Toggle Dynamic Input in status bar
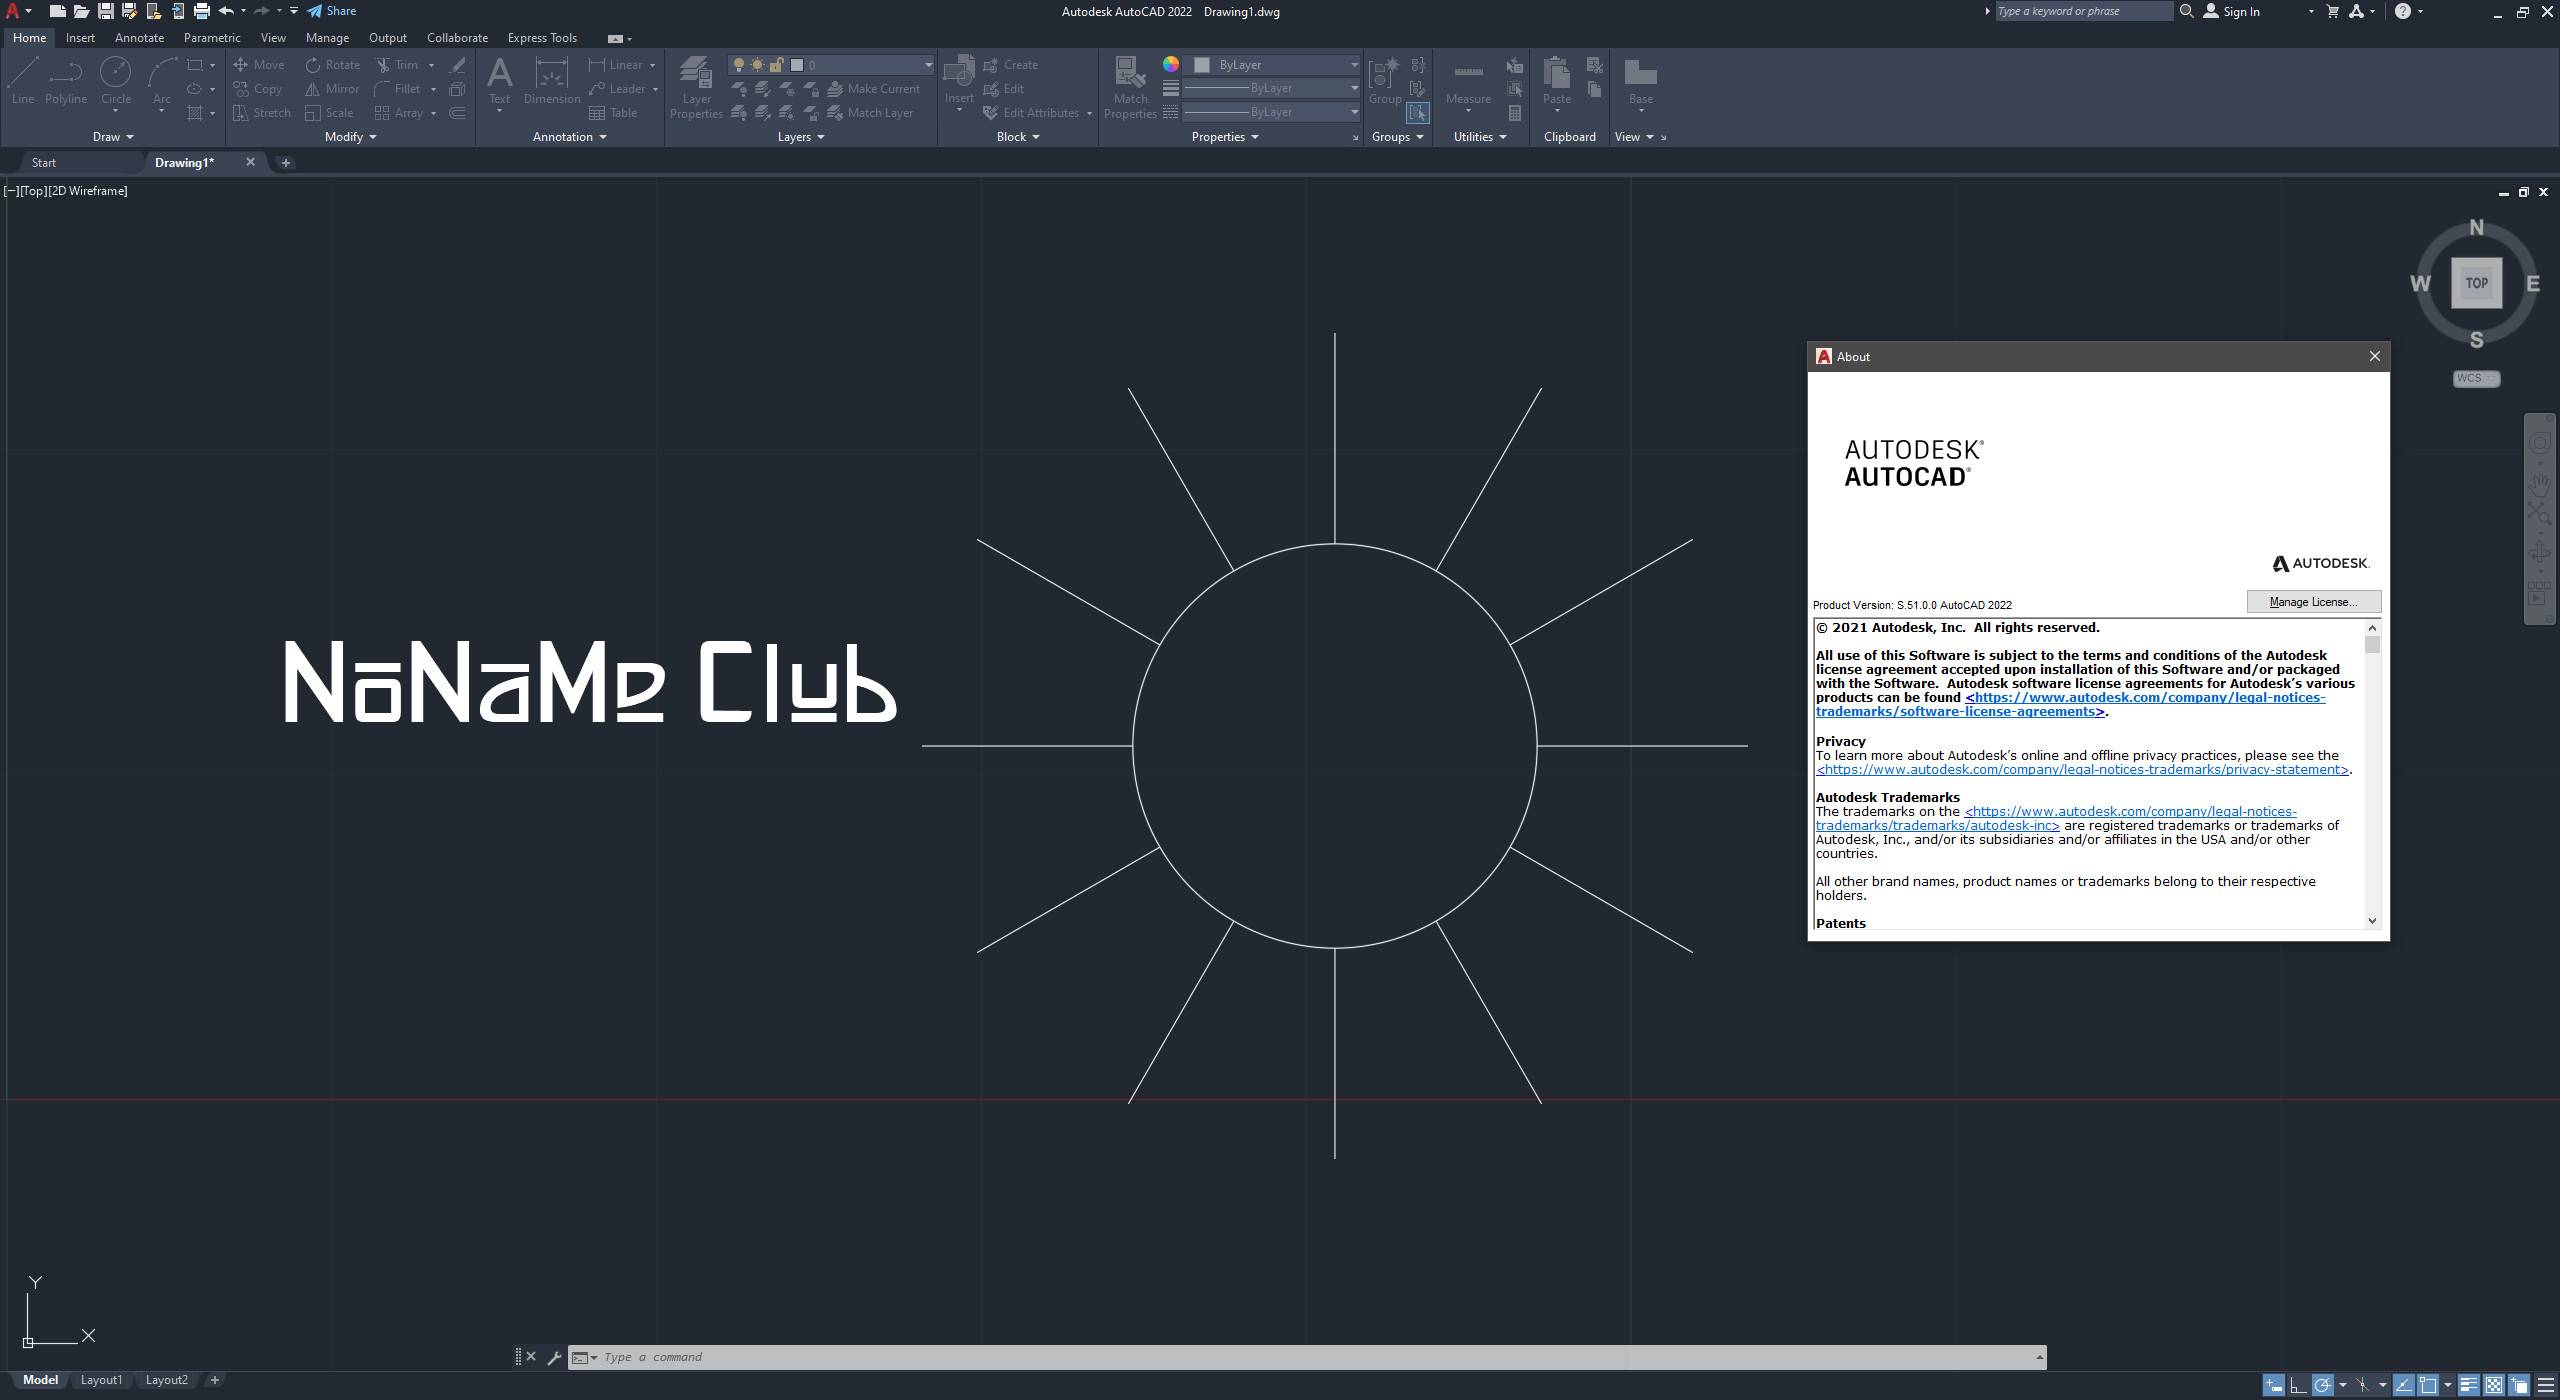Viewport: 2560px width, 1400px height. (2274, 1385)
